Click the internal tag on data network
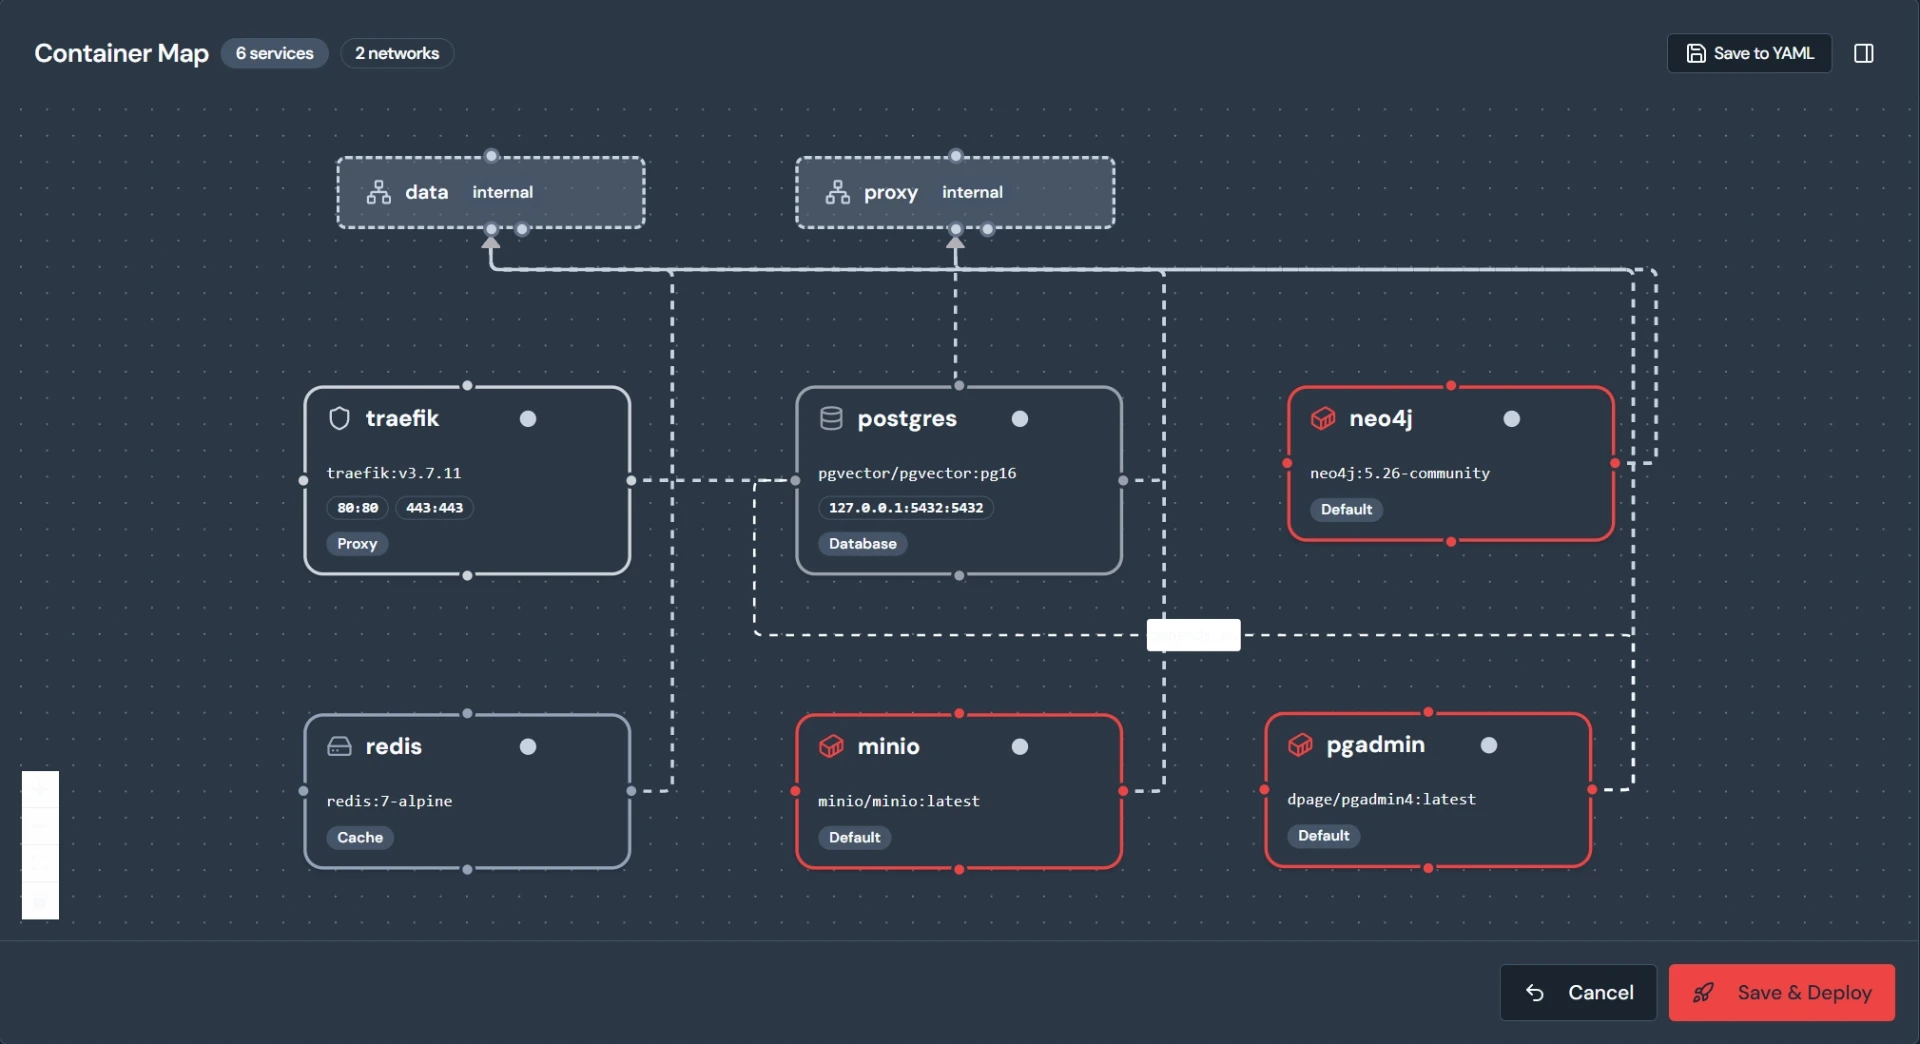This screenshot has width=1920, height=1044. [503, 192]
